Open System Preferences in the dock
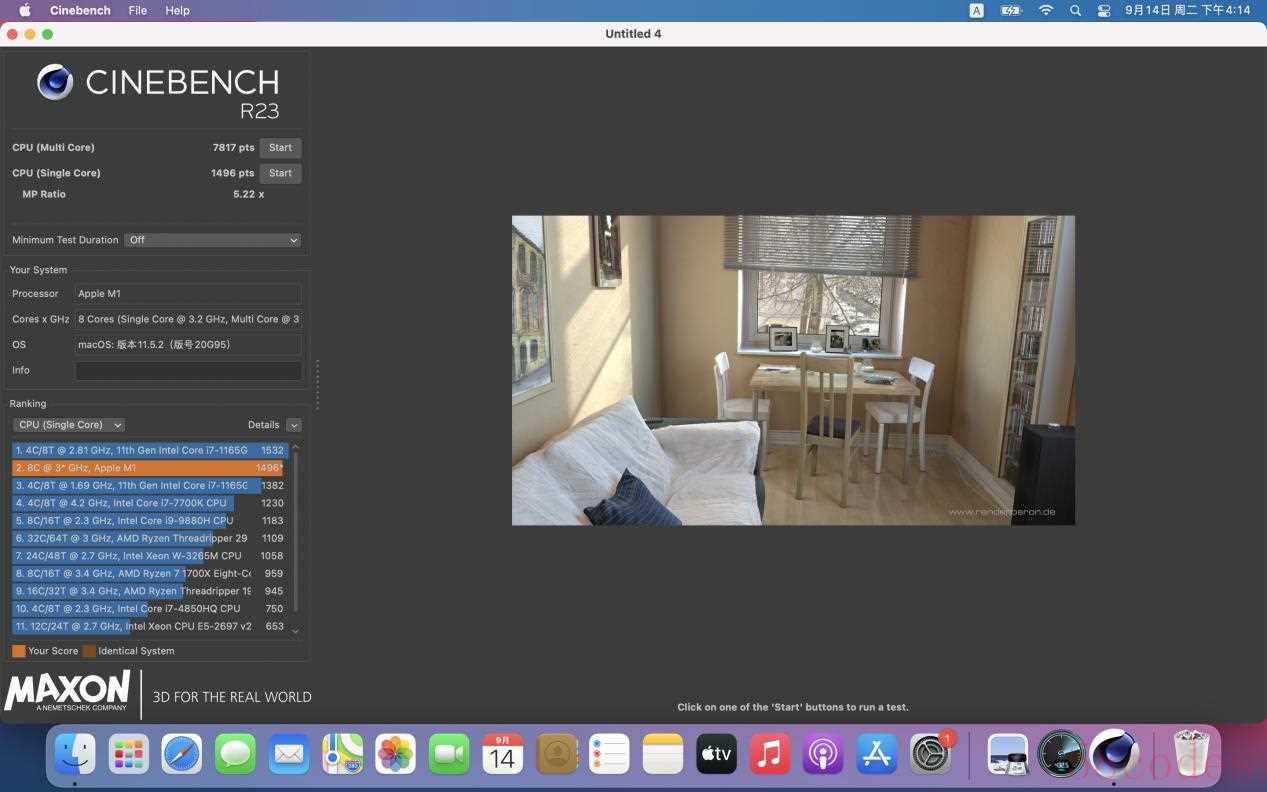The height and width of the screenshot is (792, 1267). point(930,754)
